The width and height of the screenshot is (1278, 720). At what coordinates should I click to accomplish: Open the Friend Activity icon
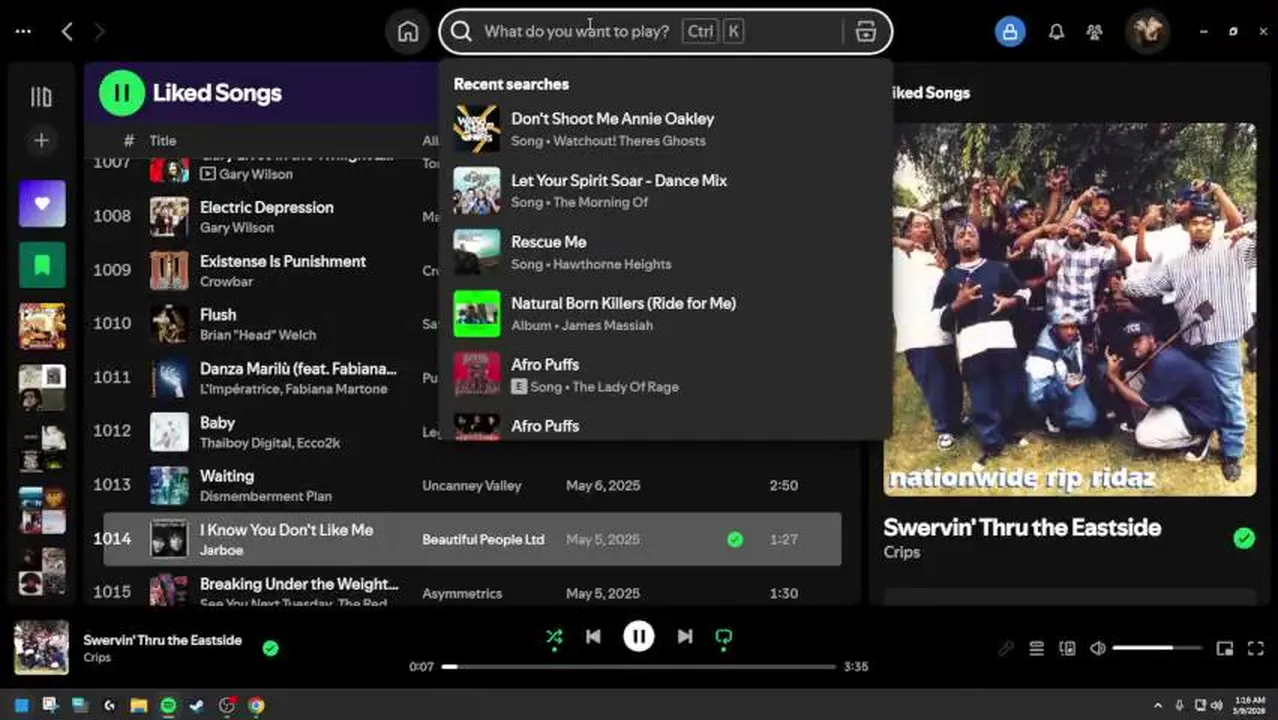[x=1094, y=32]
